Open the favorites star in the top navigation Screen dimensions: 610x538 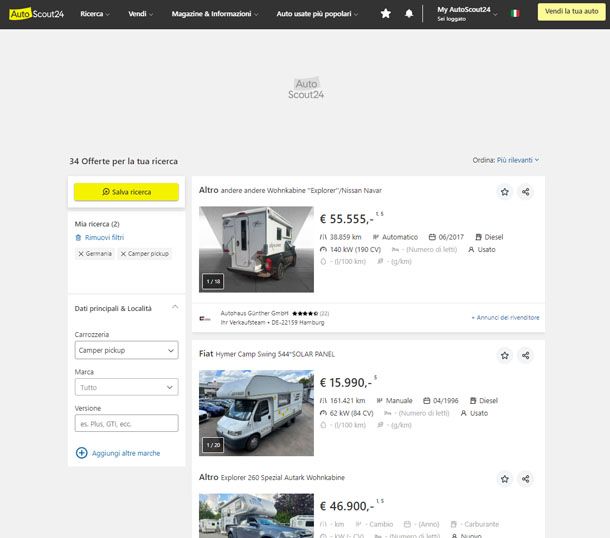(x=386, y=14)
